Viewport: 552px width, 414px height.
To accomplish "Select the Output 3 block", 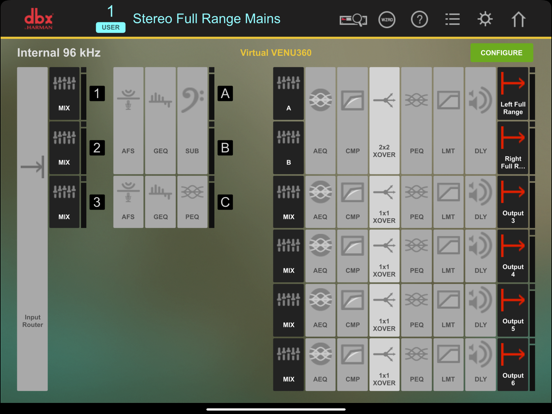I will pos(513,202).
